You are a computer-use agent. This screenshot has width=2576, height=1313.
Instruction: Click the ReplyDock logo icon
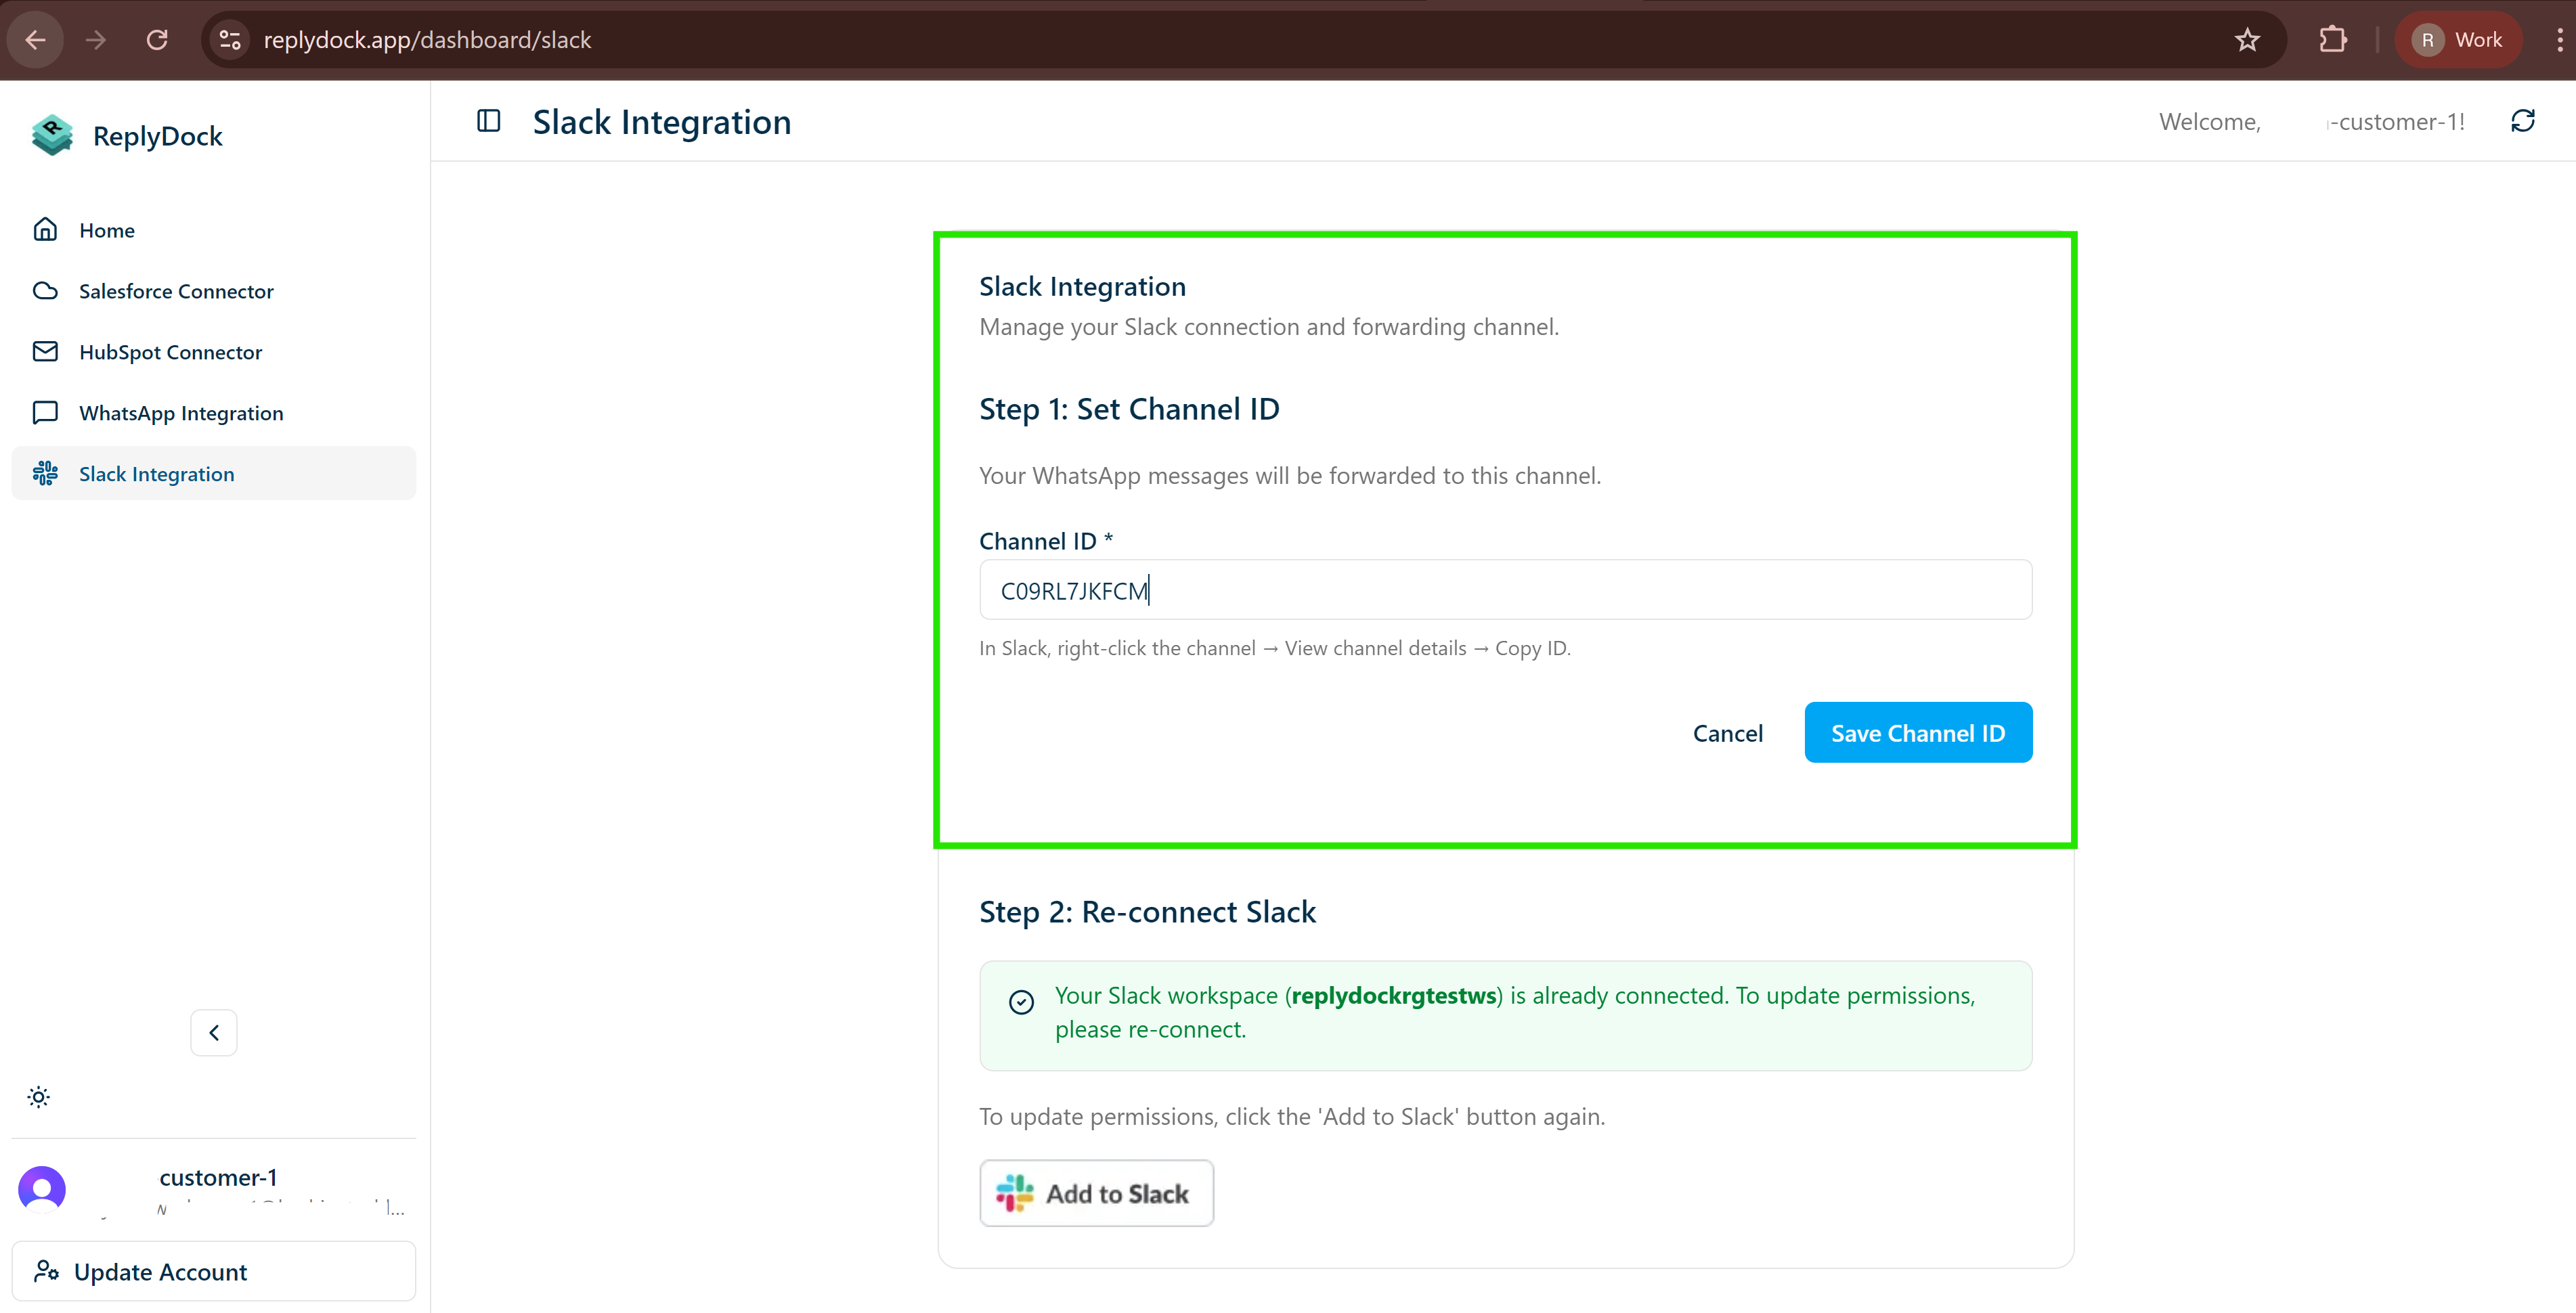click(x=52, y=135)
